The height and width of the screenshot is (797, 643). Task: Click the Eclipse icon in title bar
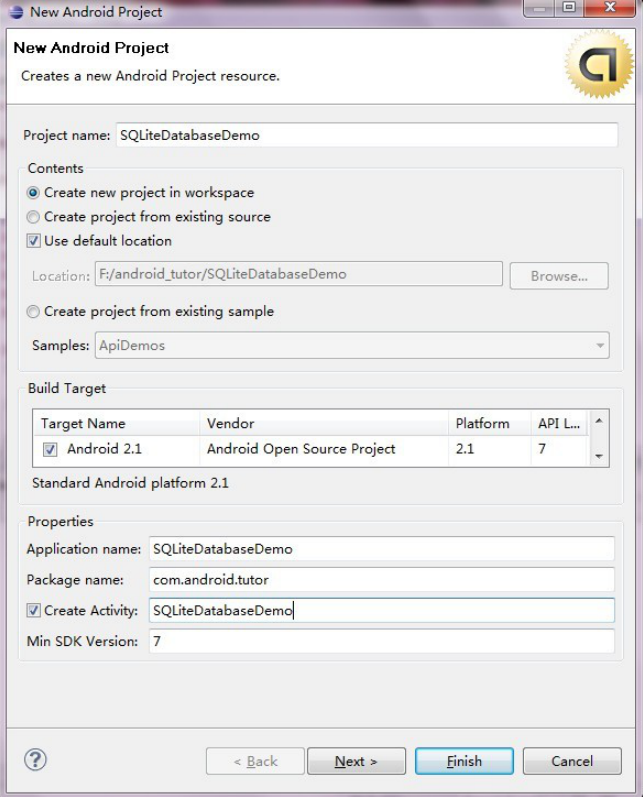coord(15,12)
